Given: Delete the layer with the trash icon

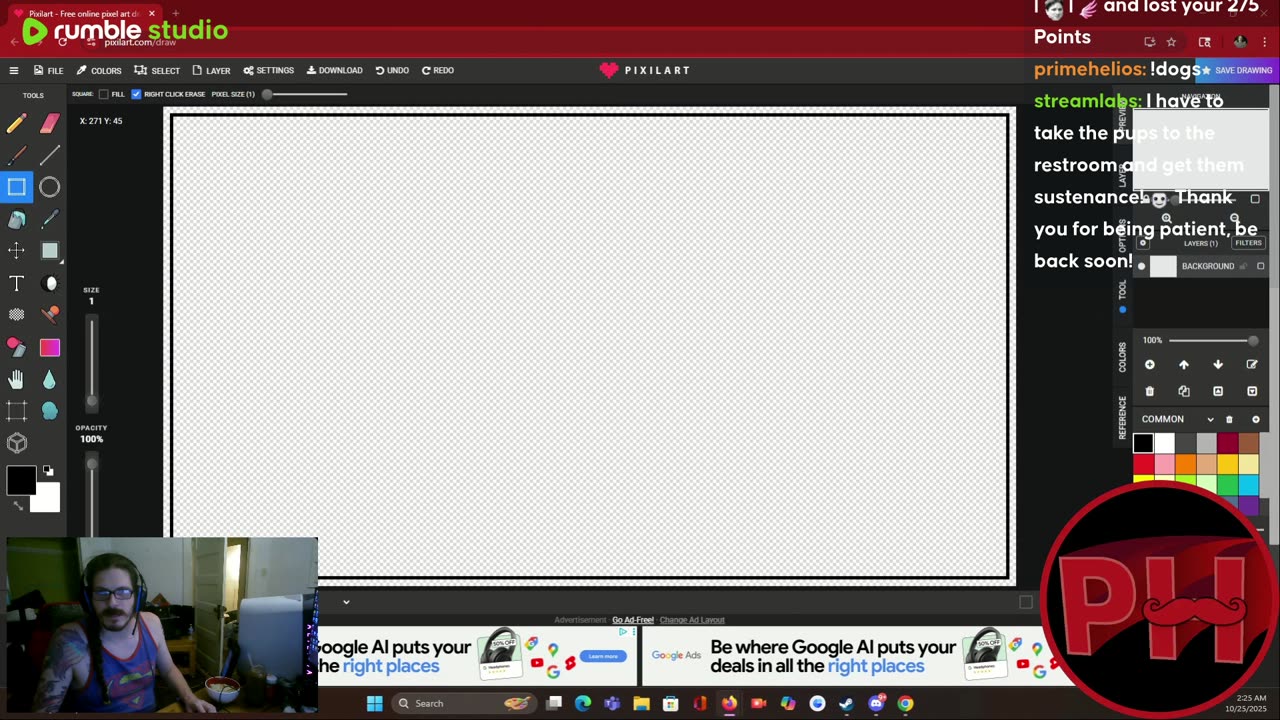Looking at the screenshot, I should [1150, 391].
